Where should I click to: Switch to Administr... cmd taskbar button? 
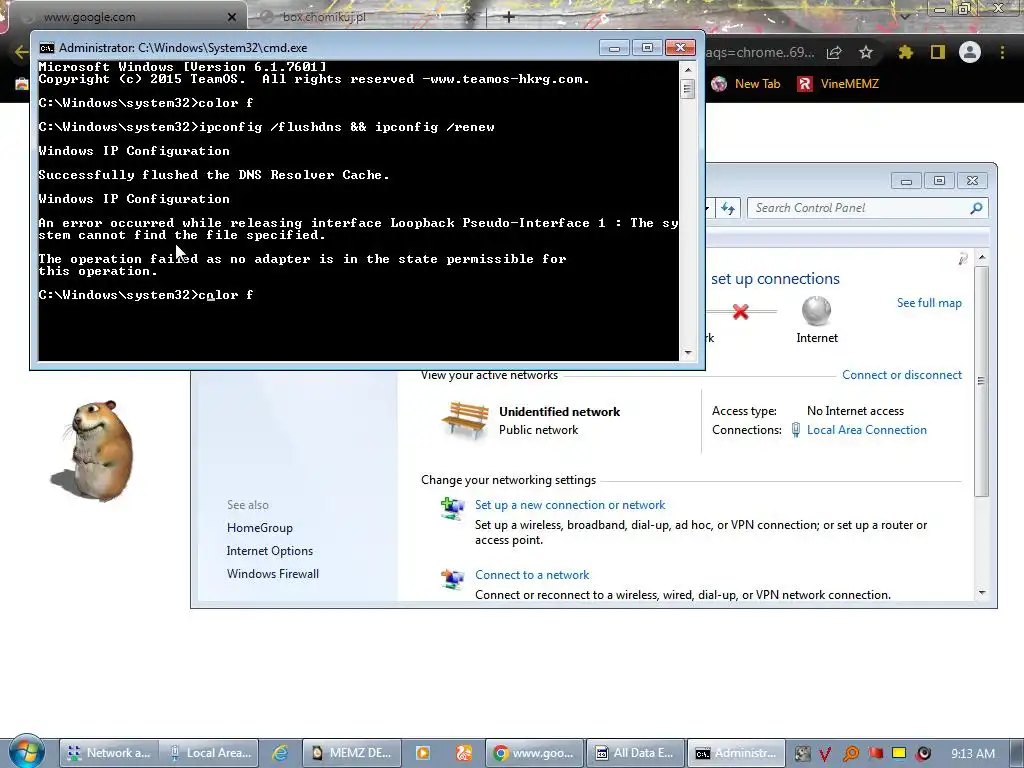[x=736, y=753]
